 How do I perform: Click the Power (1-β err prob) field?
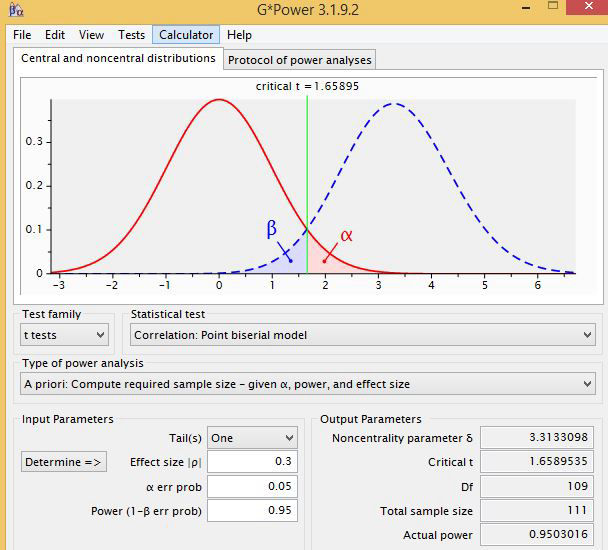pyautogui.click(x=252, y=511)
